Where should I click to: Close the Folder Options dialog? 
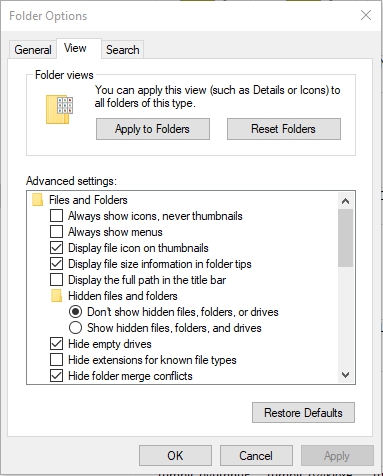click(366, 15)
